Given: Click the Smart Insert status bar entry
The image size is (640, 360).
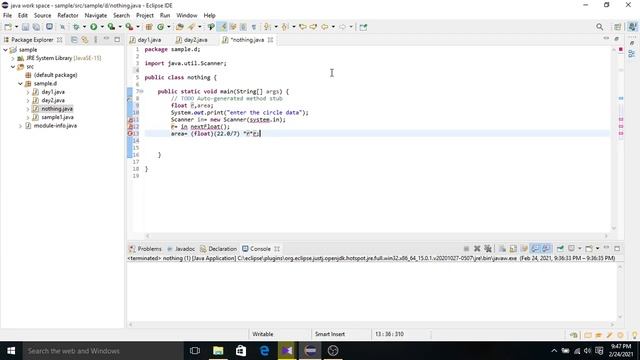Looking at the screenshot, I should click(330, 334).
